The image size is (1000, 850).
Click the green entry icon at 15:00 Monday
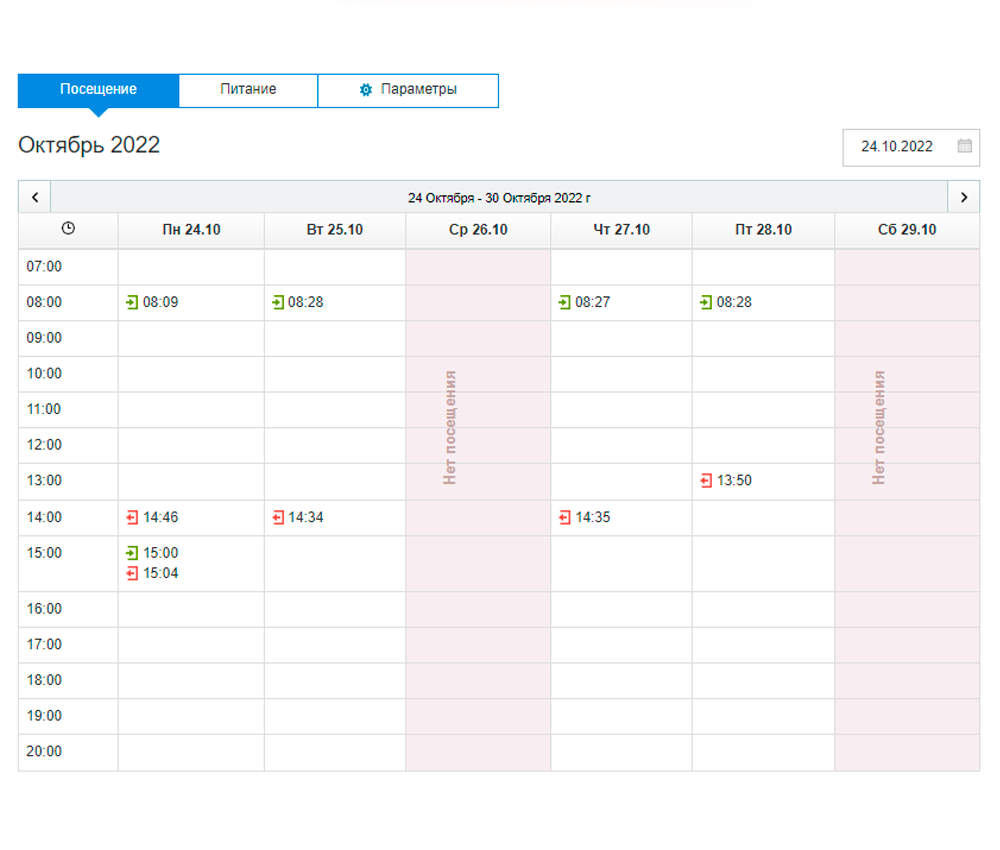pyautogui.click(x=132, y=553)
